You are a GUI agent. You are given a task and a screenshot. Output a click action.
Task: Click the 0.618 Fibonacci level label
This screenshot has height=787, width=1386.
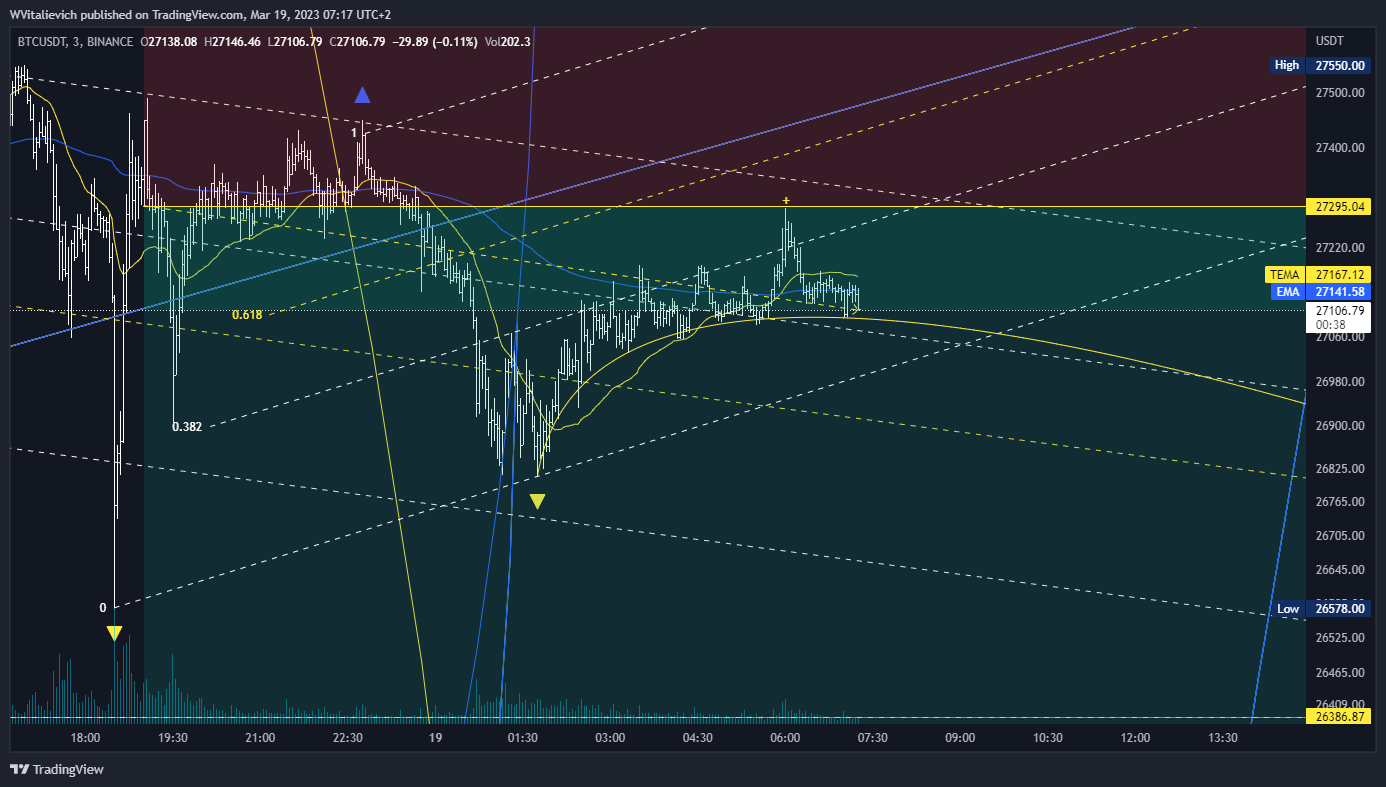247,314
